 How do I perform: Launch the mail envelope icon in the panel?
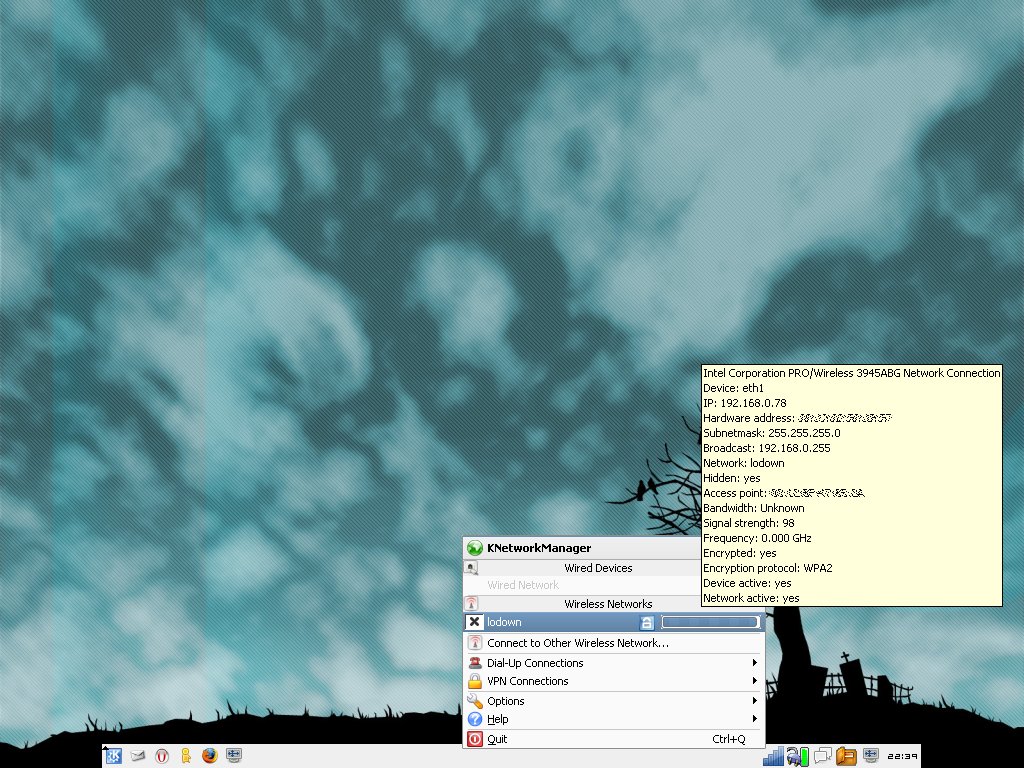click(x=138, y=756)
